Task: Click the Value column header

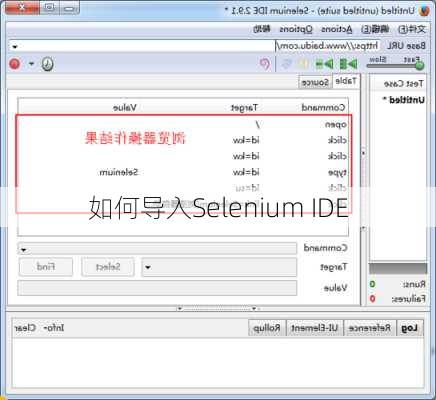Action: 125,107
